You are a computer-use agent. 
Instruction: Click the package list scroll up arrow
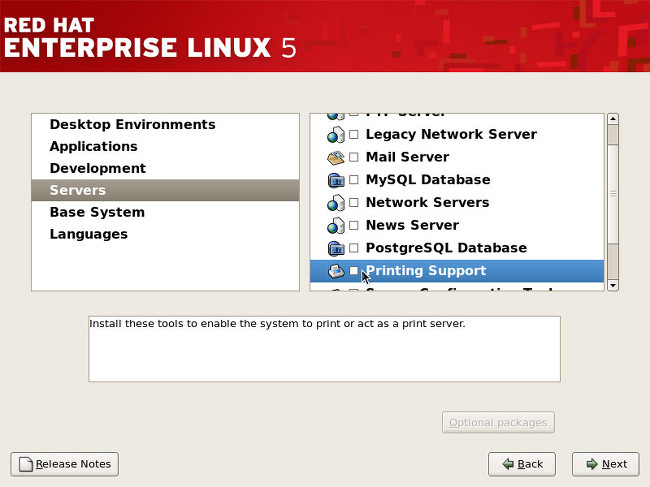pyautogui.click(x=613, y=119)
